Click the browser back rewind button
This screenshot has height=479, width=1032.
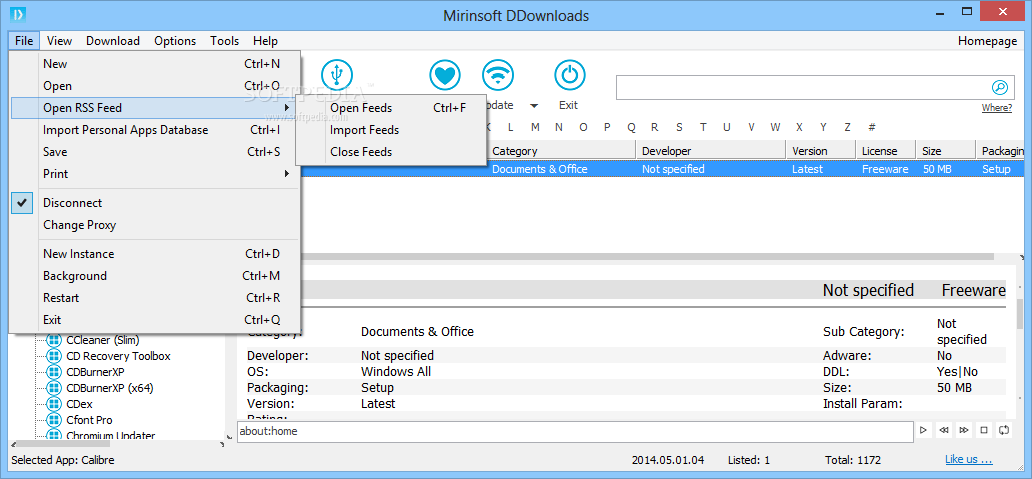[x=944, y=430]
